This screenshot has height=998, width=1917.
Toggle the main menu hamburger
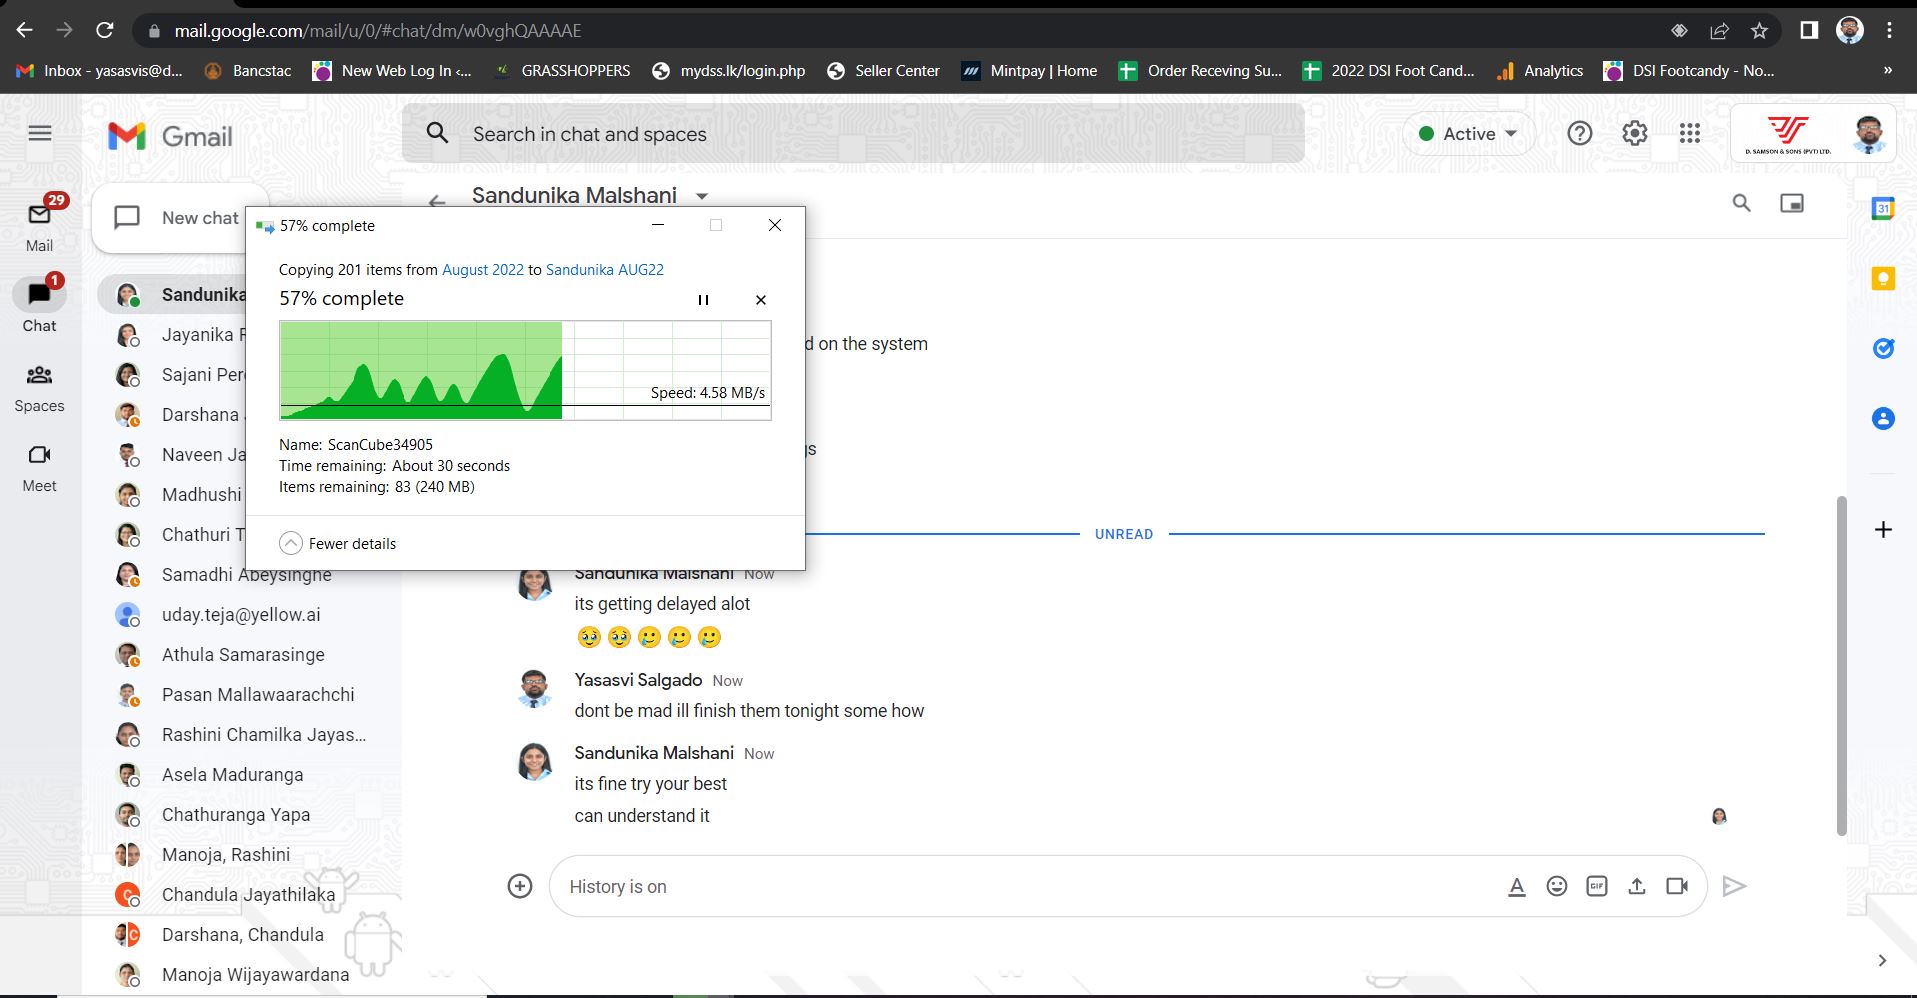(x=40, y=133)
